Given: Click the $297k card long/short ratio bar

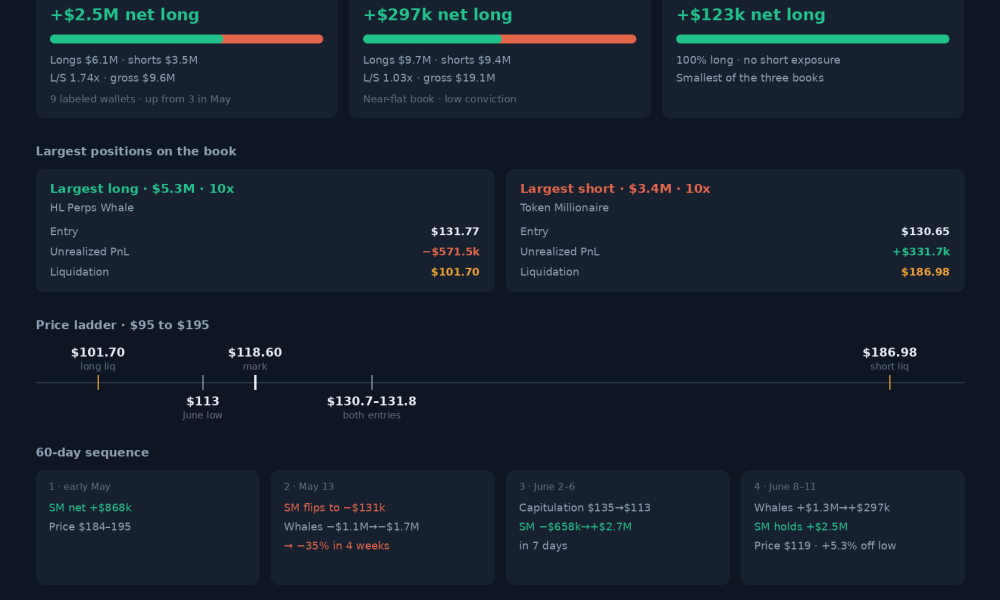Looking at the screenshot, I should 499,39.
